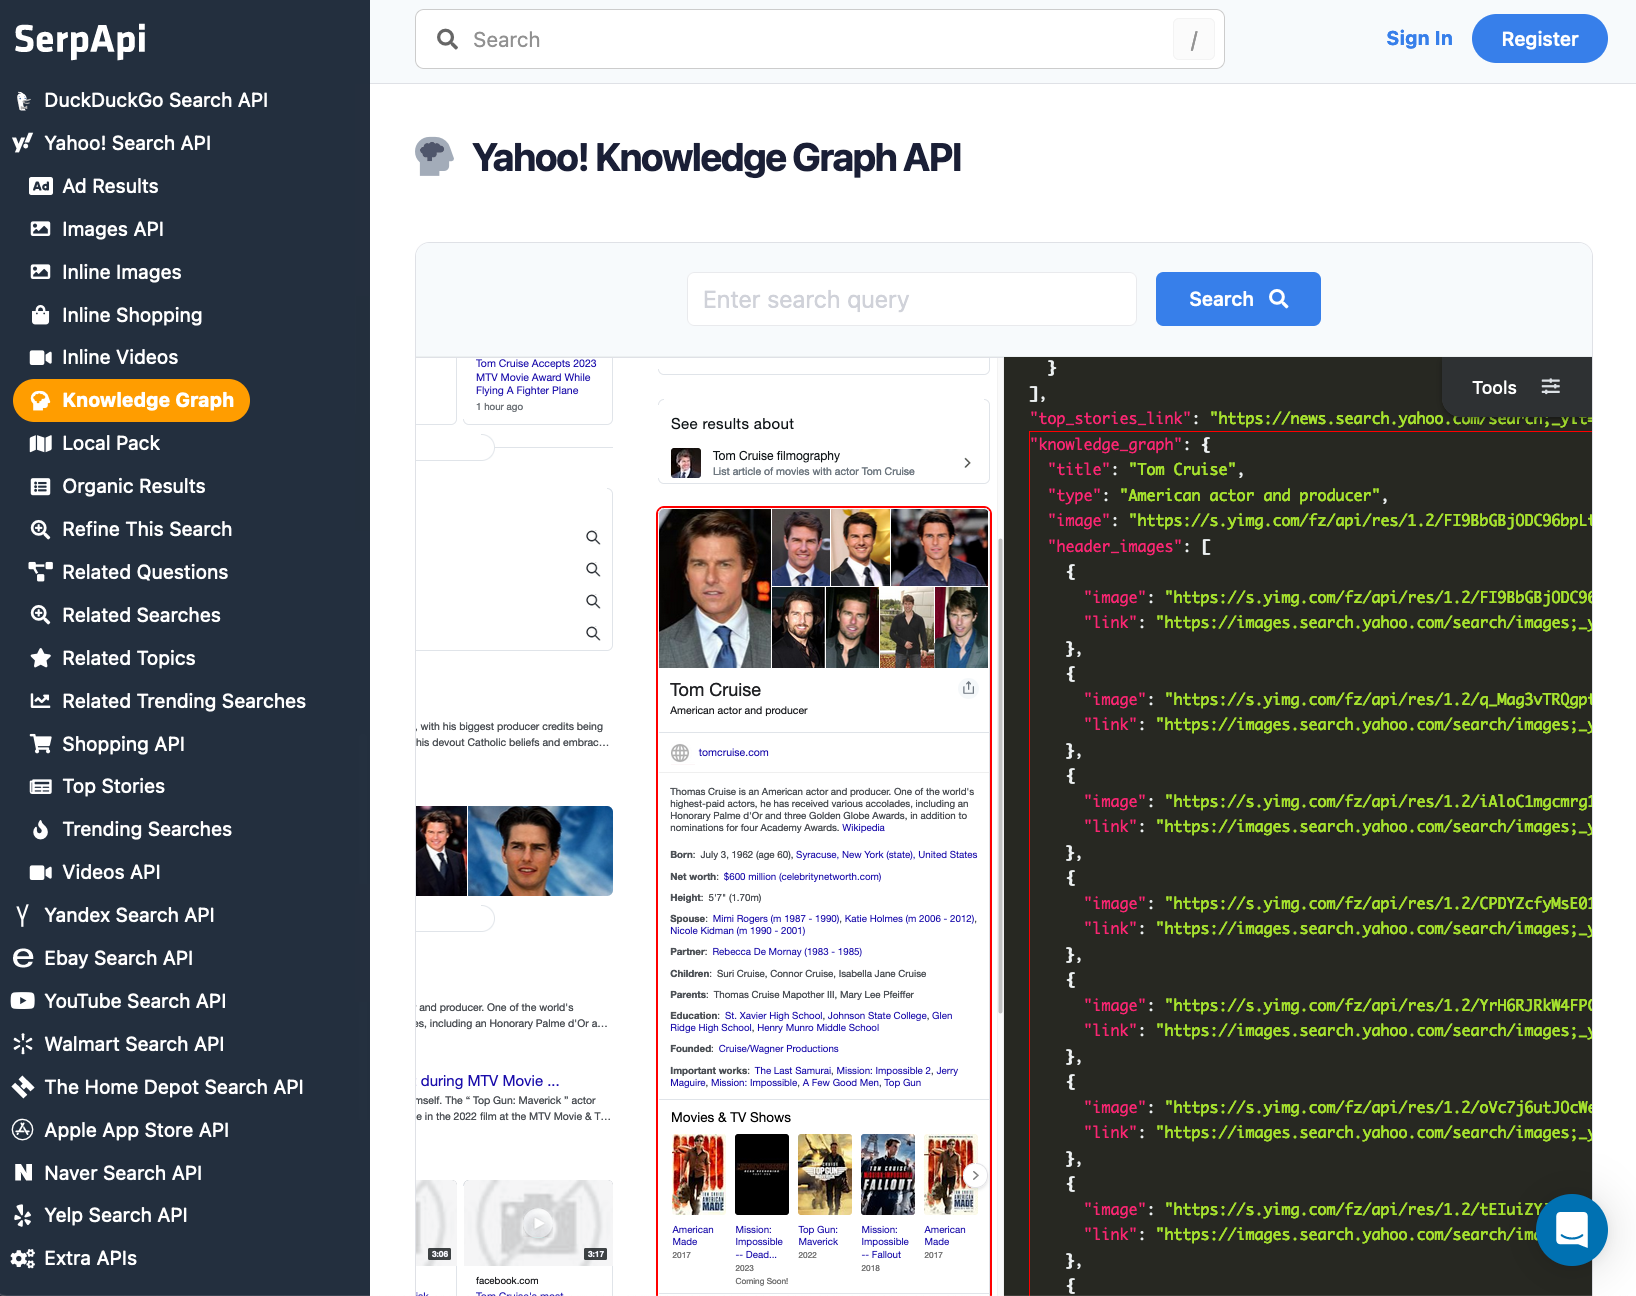
Task: Click the Inline Videos camera icon
Action: (x=41, y=357)
